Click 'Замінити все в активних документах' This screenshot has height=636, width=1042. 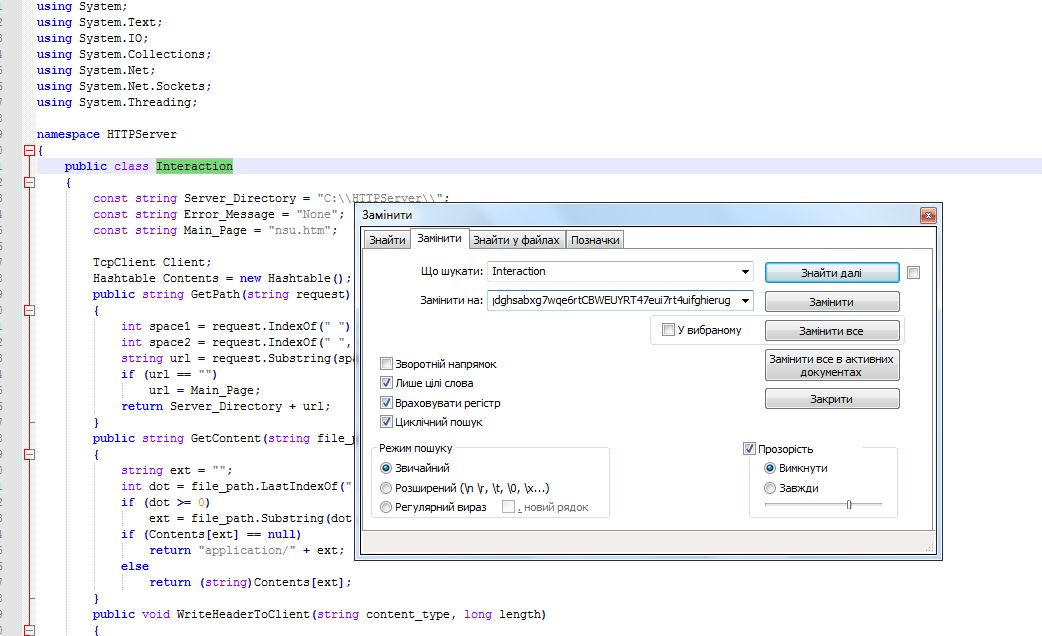(832, 365)
